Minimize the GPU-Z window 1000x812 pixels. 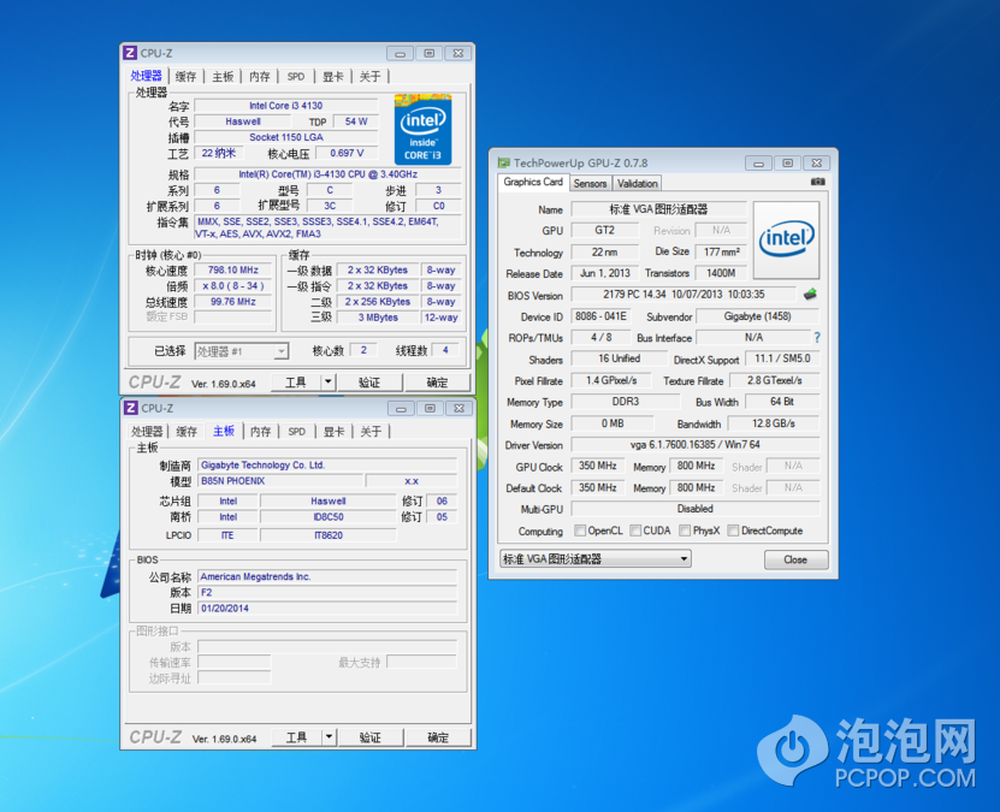click(758, 163)
